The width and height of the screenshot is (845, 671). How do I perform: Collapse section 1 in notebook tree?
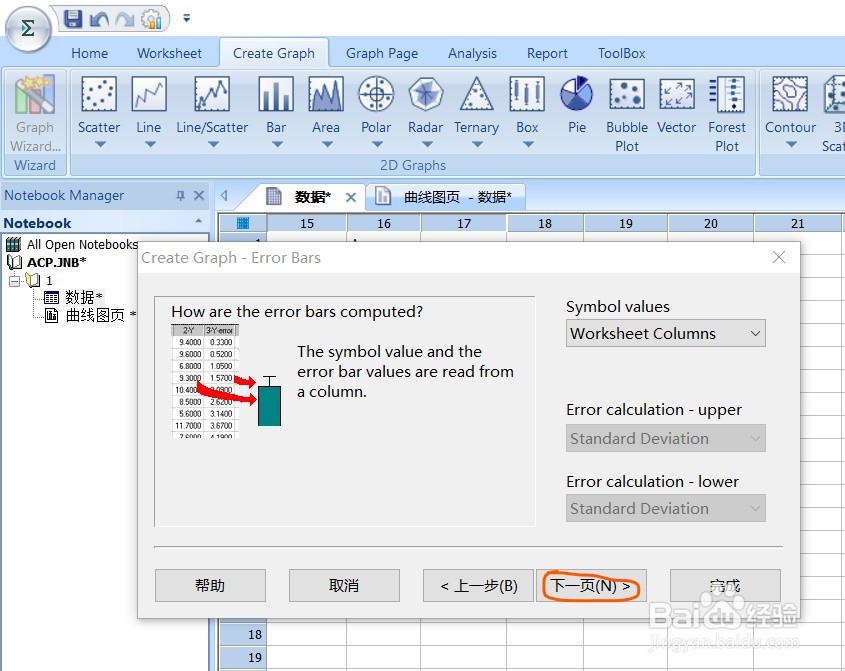(x=14, y=280)
